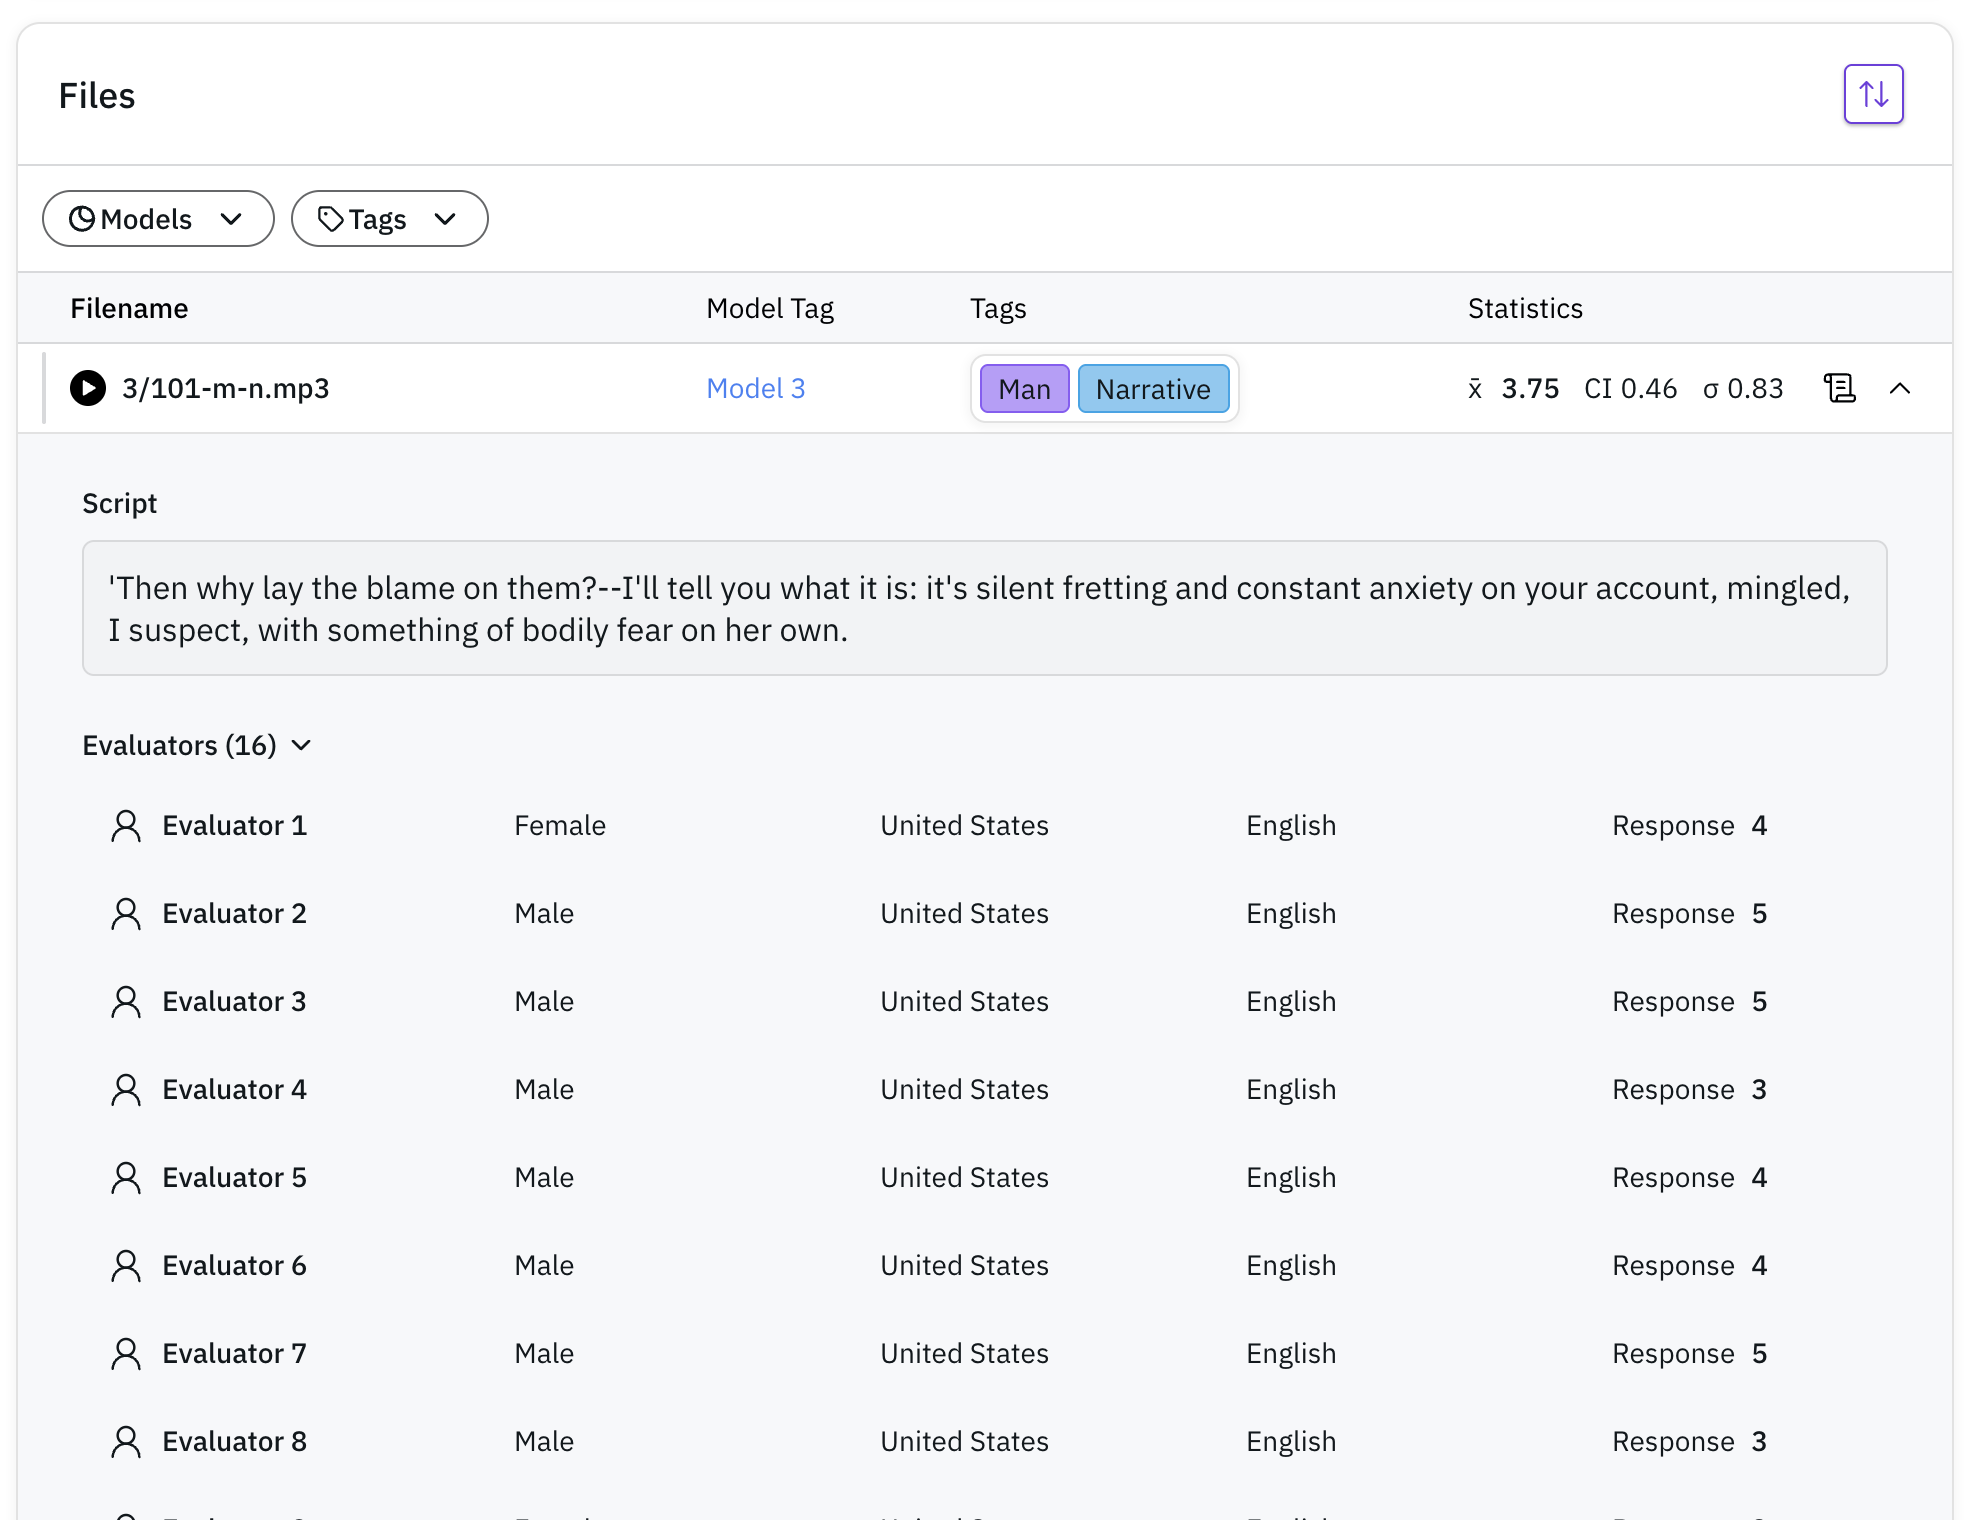This screenshot has width=1968, height=1520.
Task: Click Response 3 in Evaluator 4 row
Action: click(1689, 1089)
